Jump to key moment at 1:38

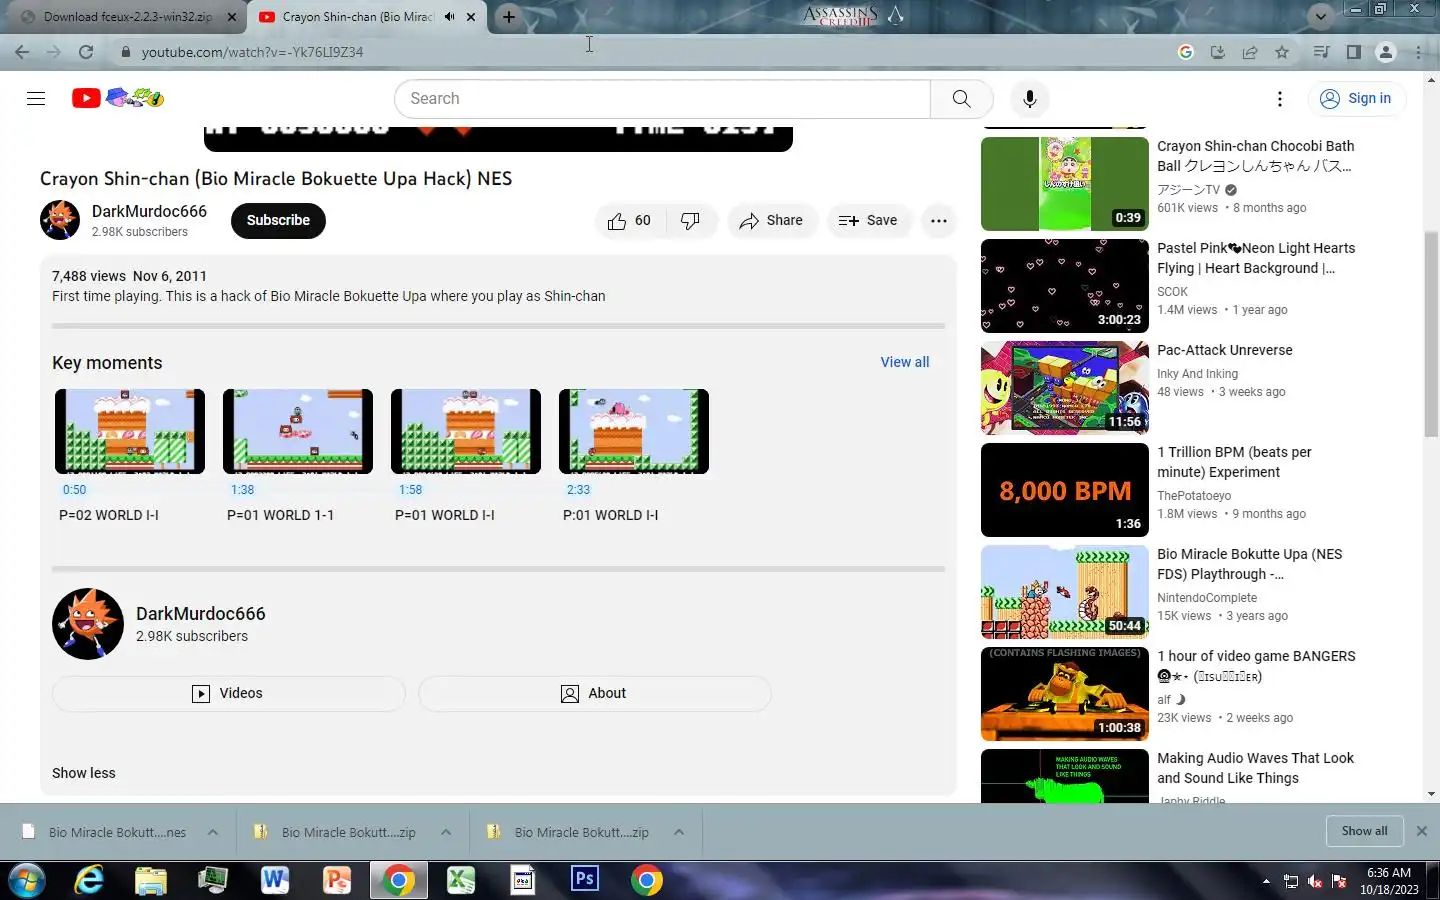coord(298,432)
